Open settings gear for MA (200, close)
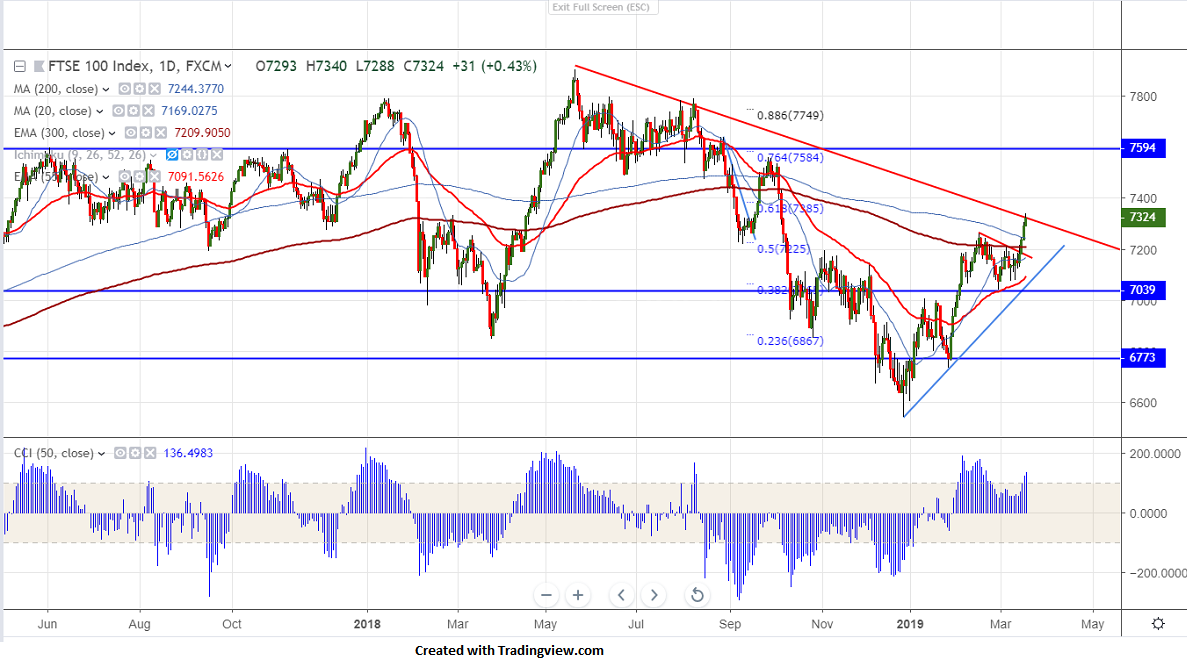This screenshot has width=1187, height=663. point(139,89)
